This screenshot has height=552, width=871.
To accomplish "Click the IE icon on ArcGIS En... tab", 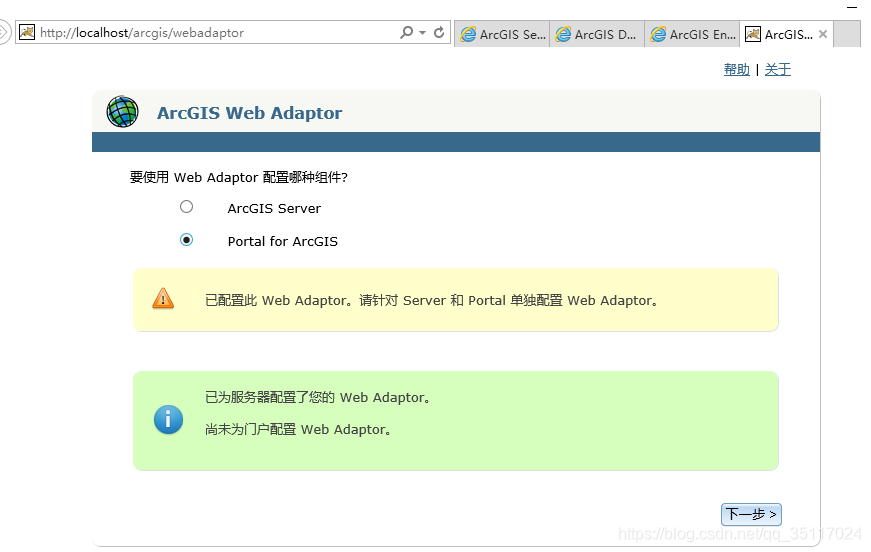I will [658, 34].
